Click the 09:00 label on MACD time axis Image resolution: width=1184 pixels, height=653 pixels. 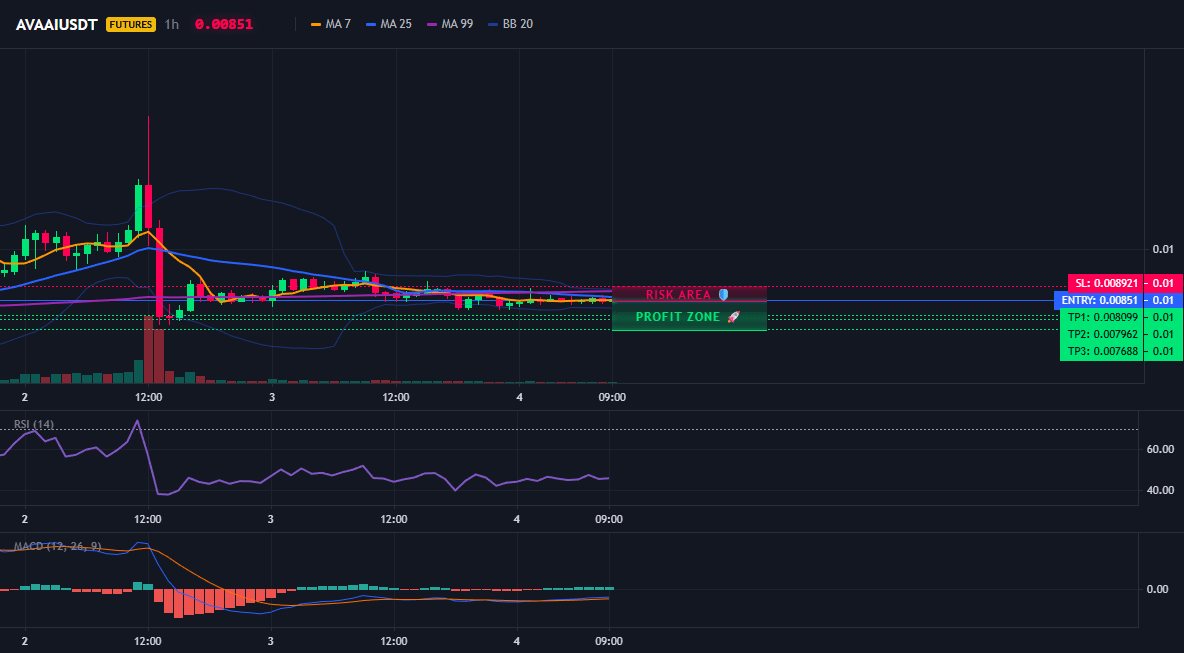point(609,642)
